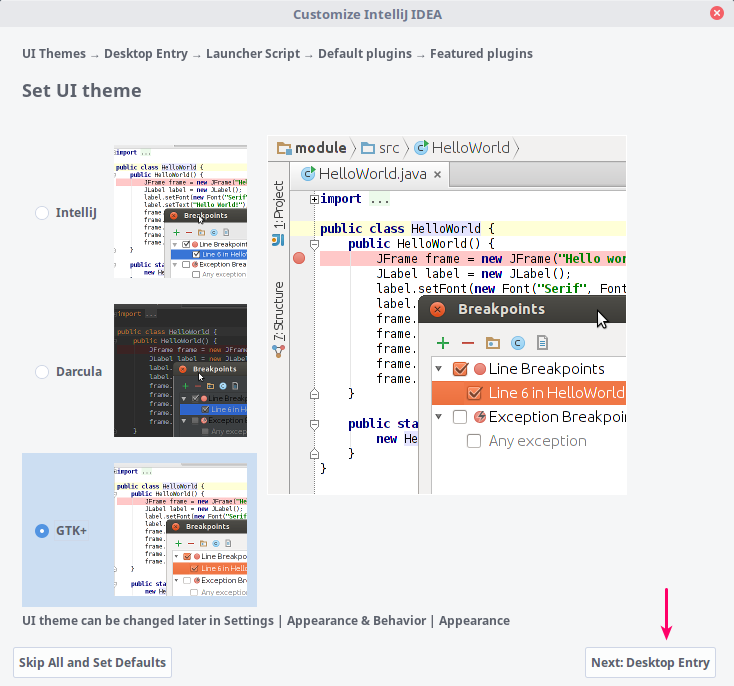Image resolution: width=734 pixels, height=686 pixels.
Task: Click the group by class C icon
Action: pos(517,343)
